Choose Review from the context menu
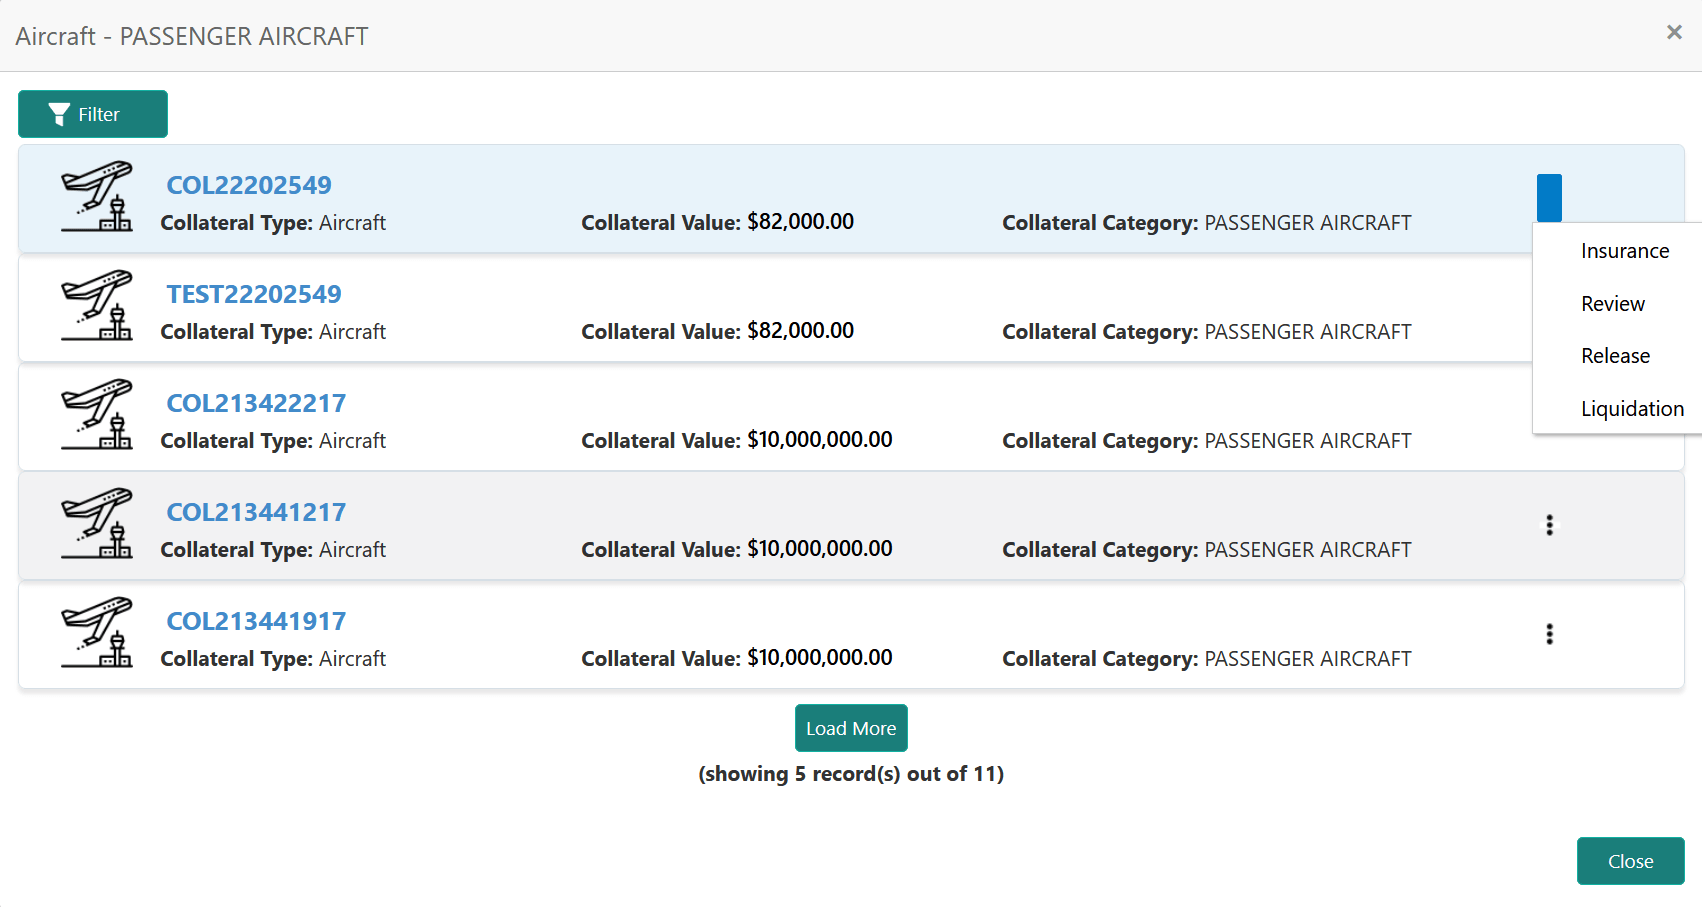This screenshot has height=907, width=1702. pos(1612,304)
